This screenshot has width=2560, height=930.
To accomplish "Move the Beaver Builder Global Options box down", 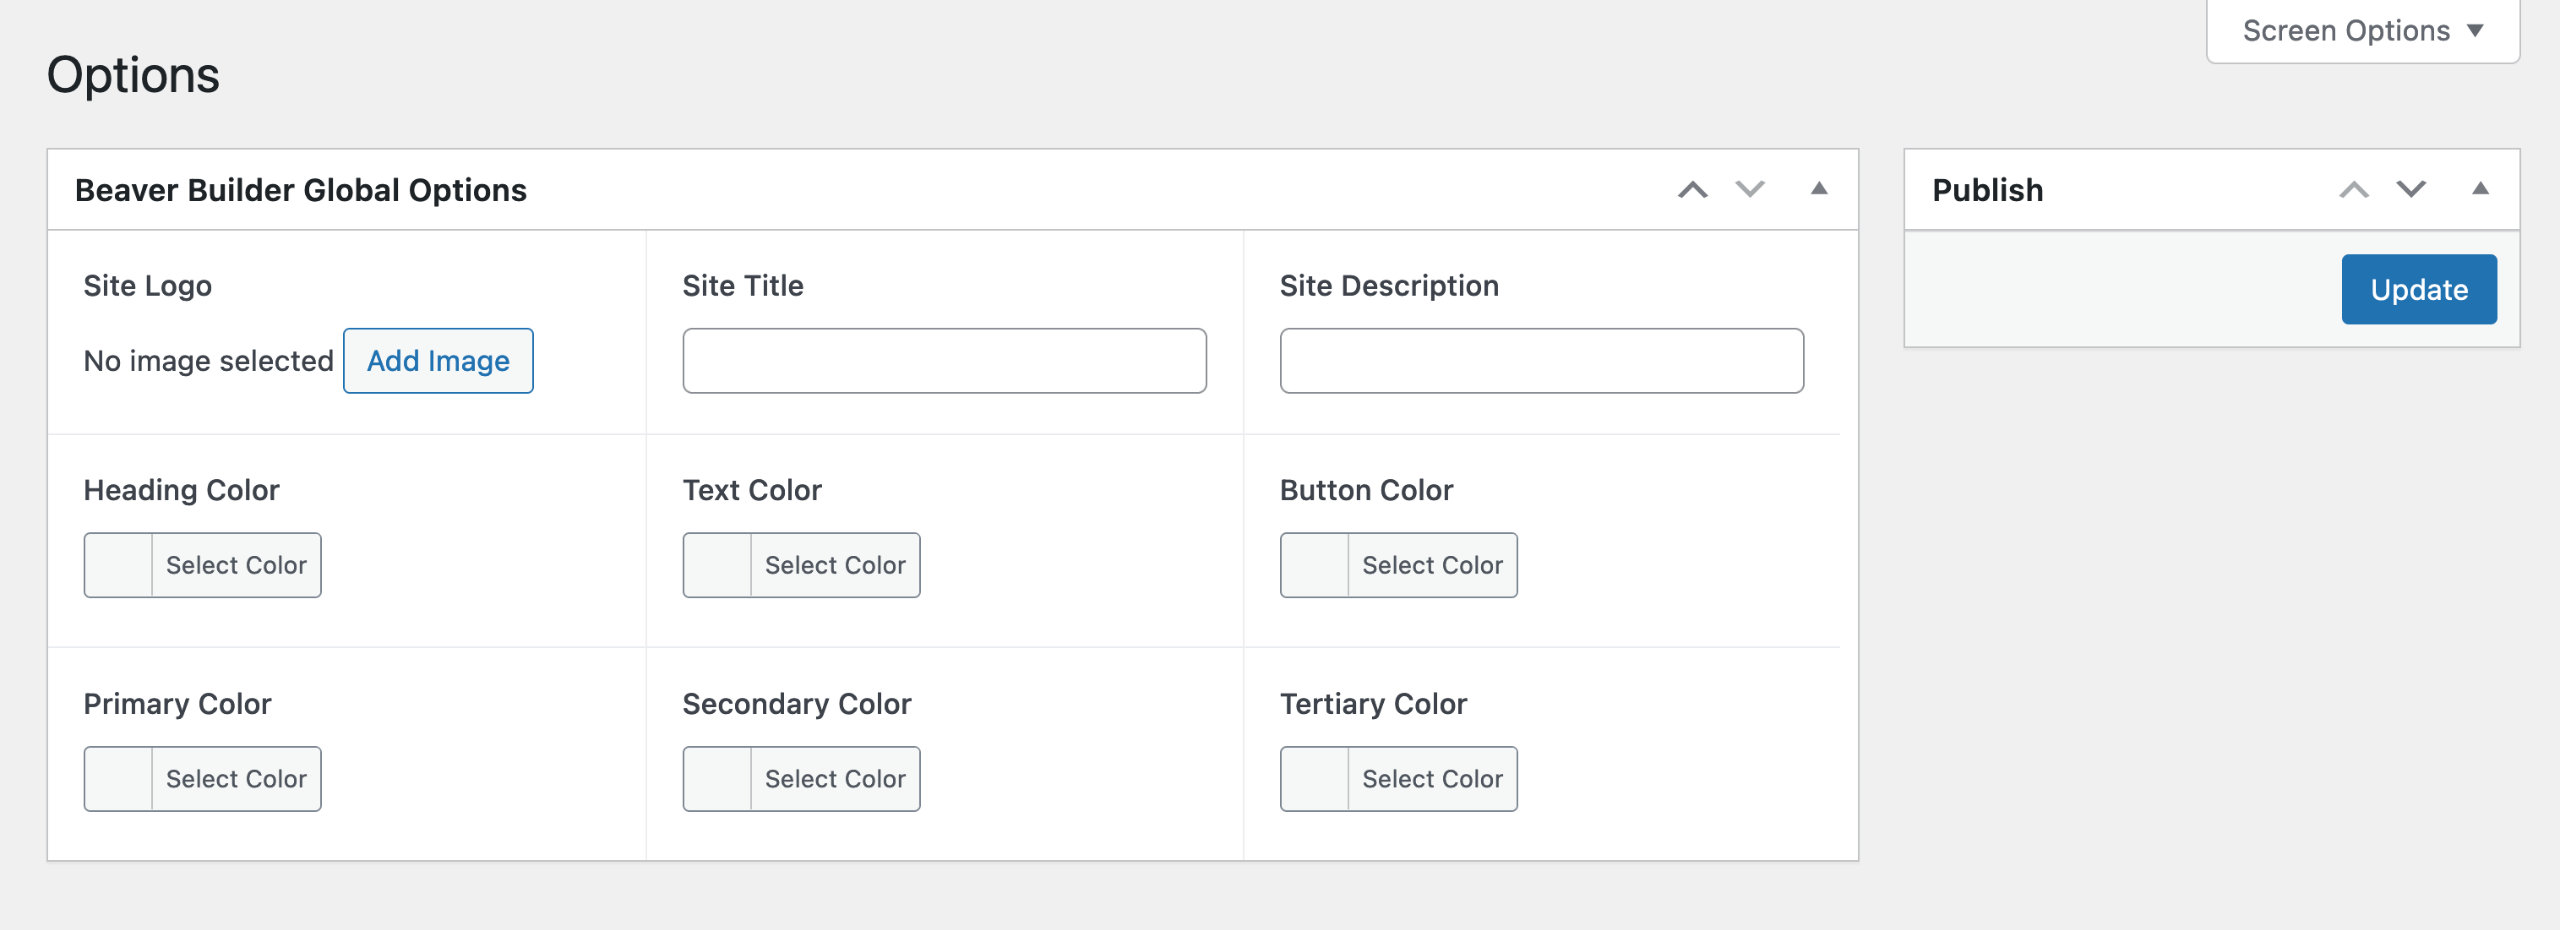I will click(1748, 188).
